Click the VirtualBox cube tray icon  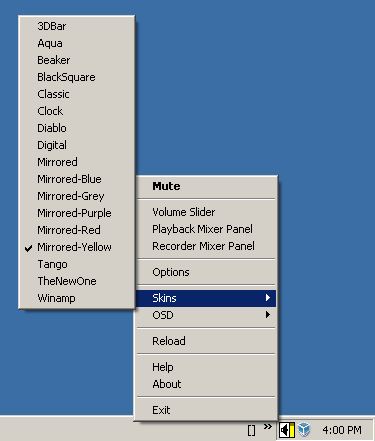tap(304, 430)
